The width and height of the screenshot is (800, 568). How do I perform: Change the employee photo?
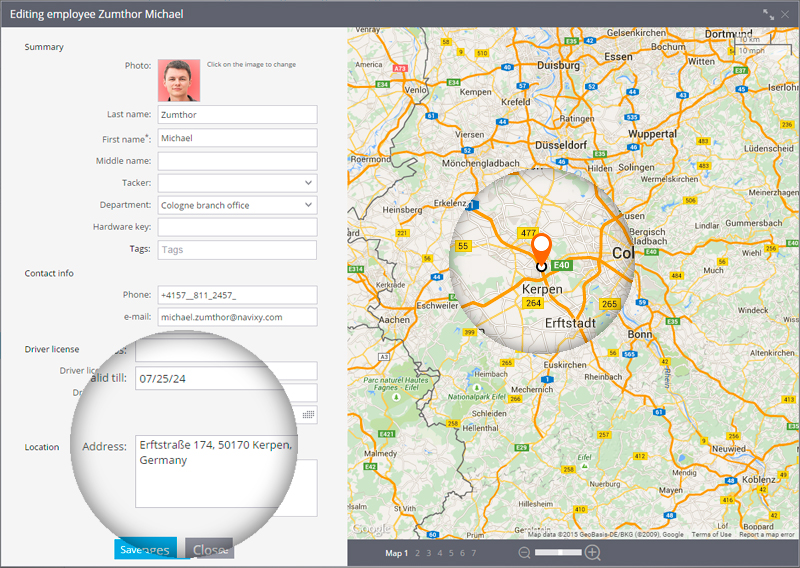coord(179,81)
